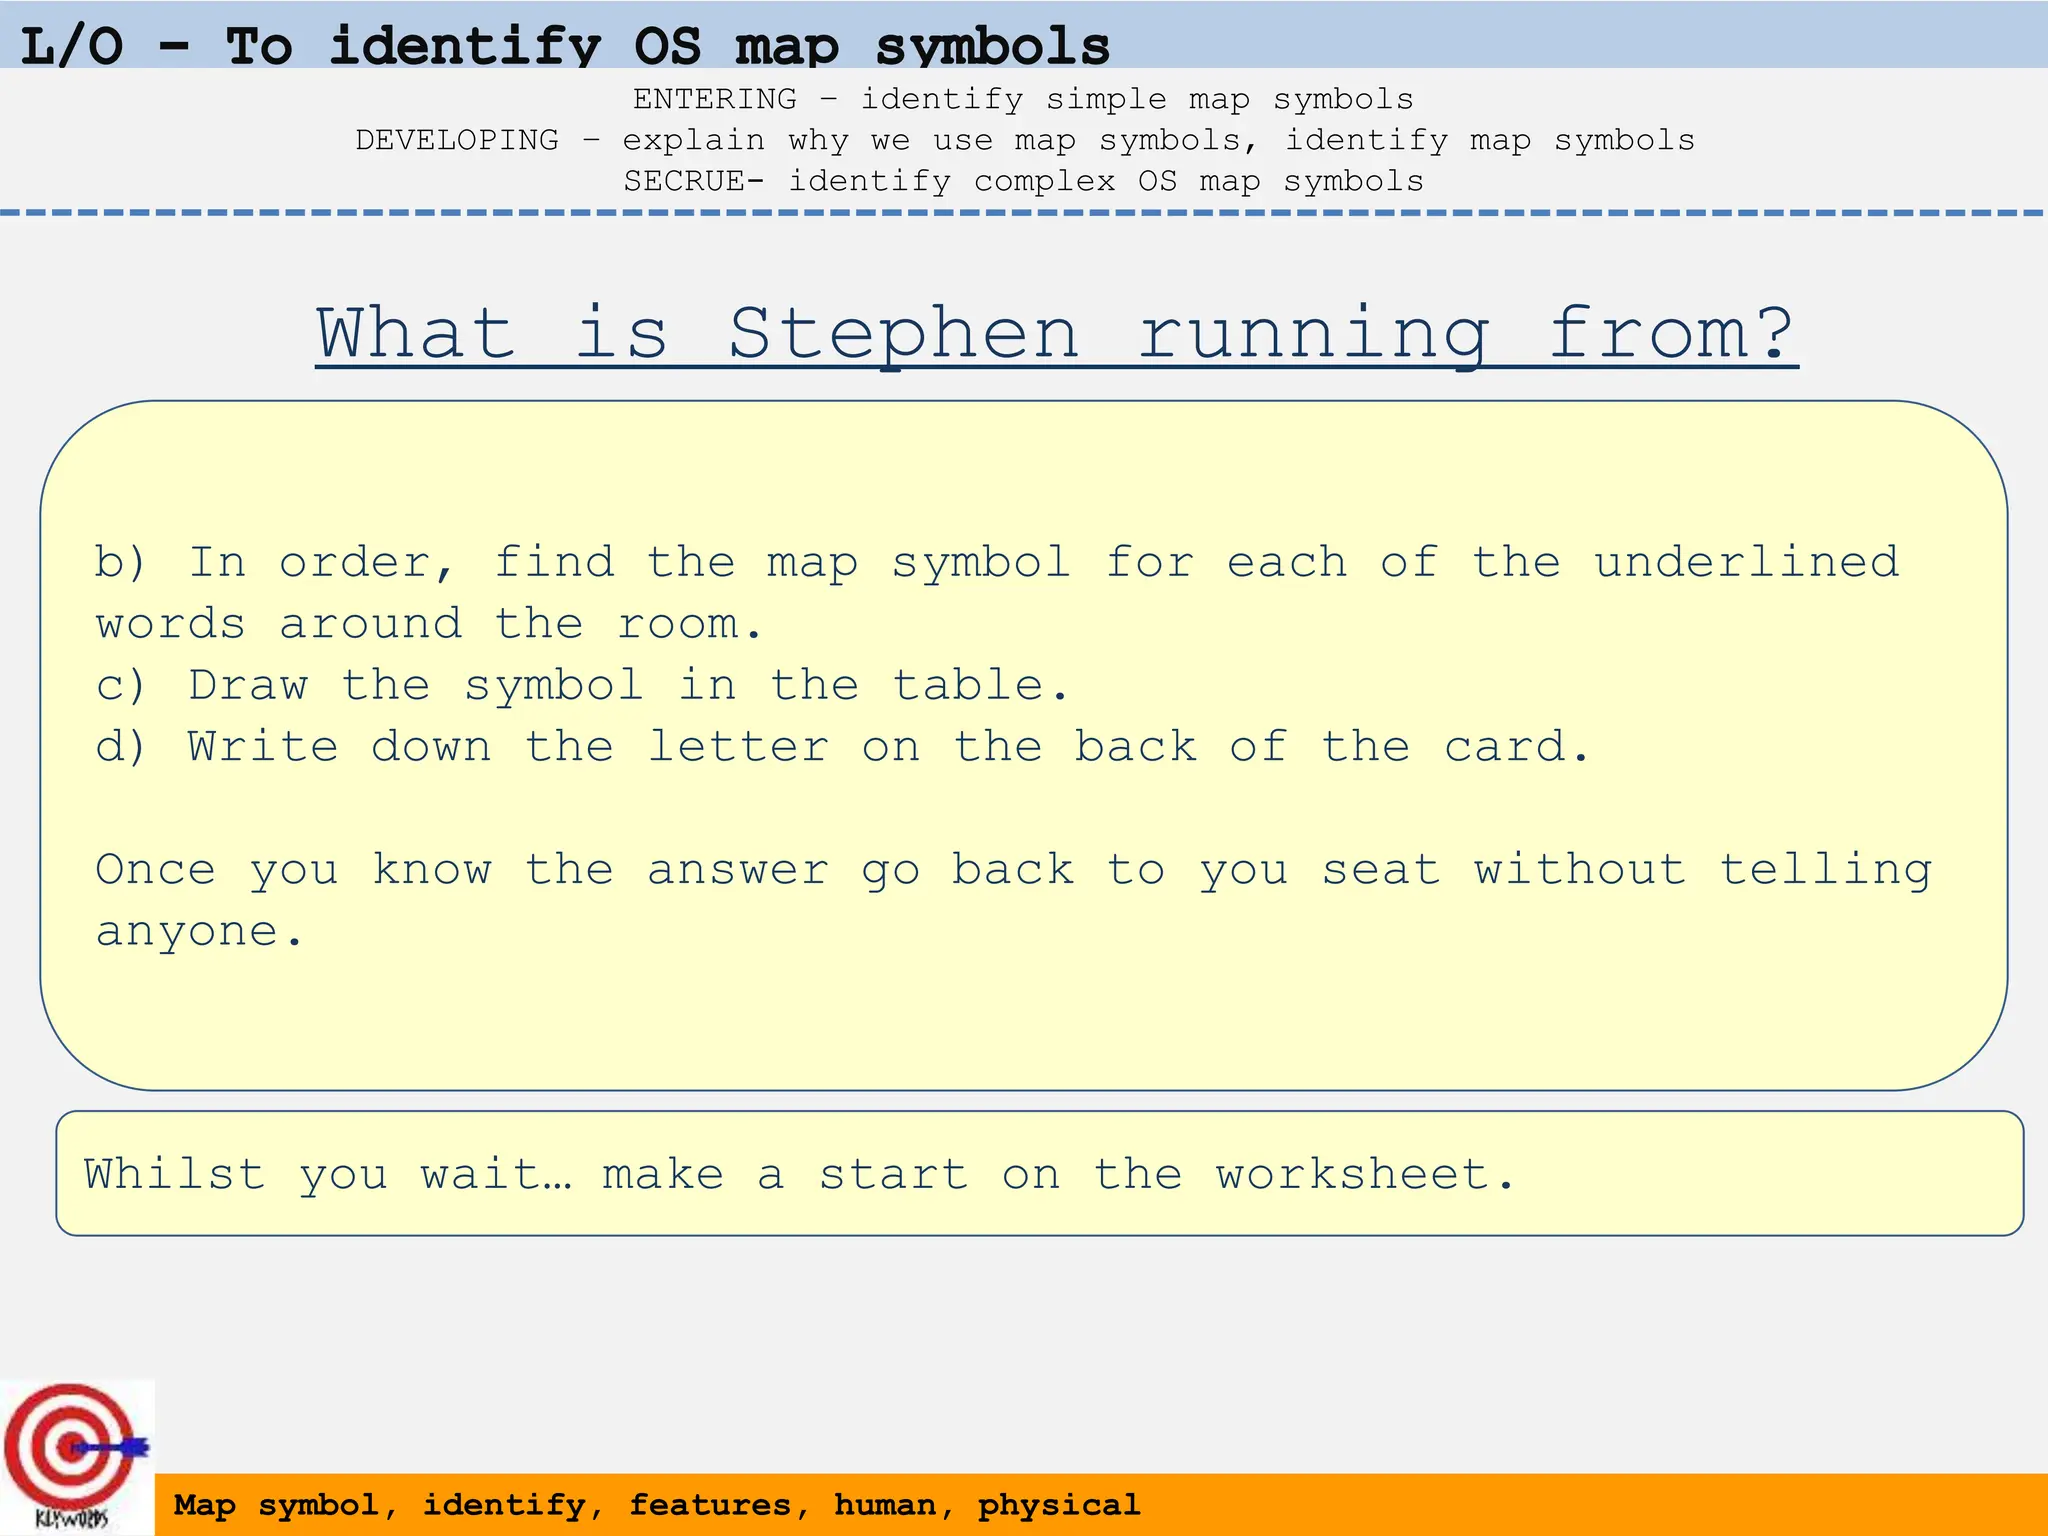Click the 'Once you know the answer' paragraph

1014,900
